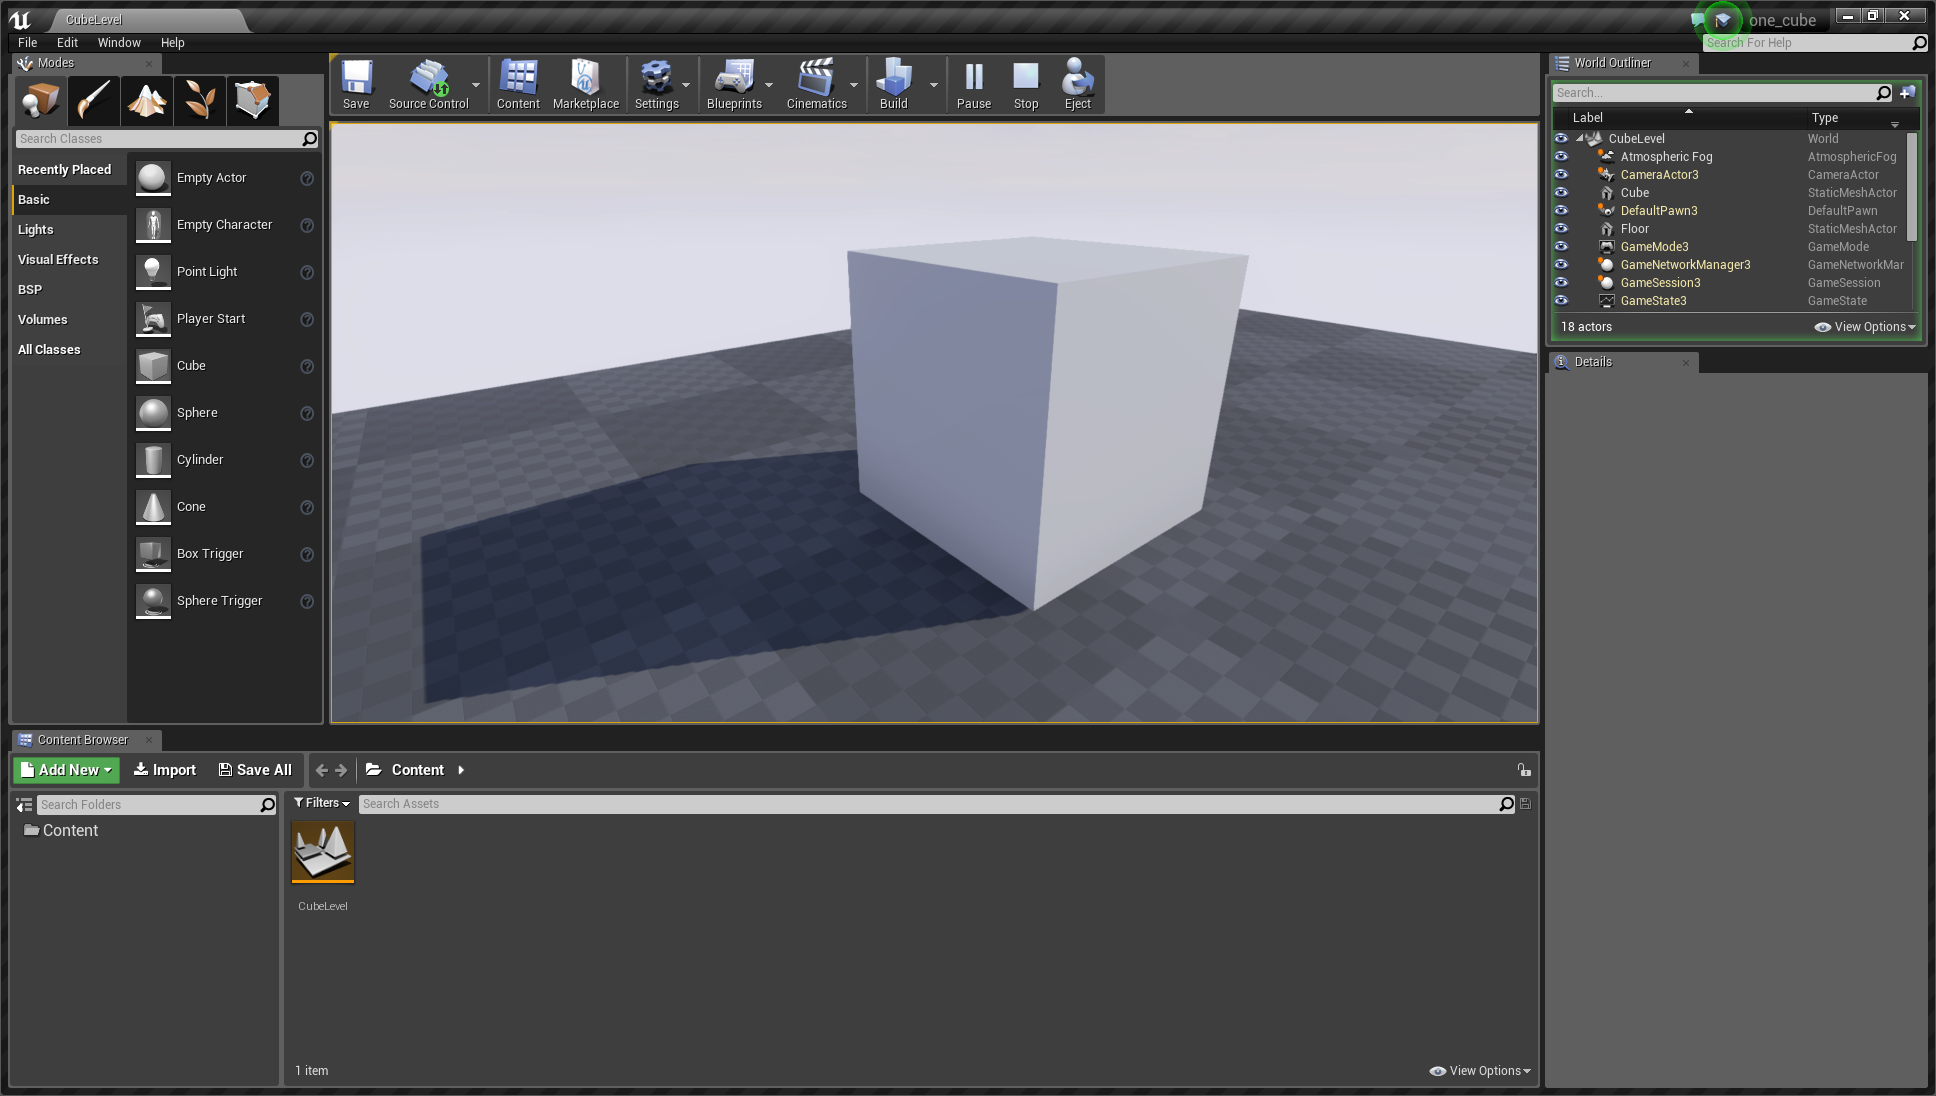This screenshot has height=1096, width=1936.
Task: Click the Save All button
Action: 255,770
